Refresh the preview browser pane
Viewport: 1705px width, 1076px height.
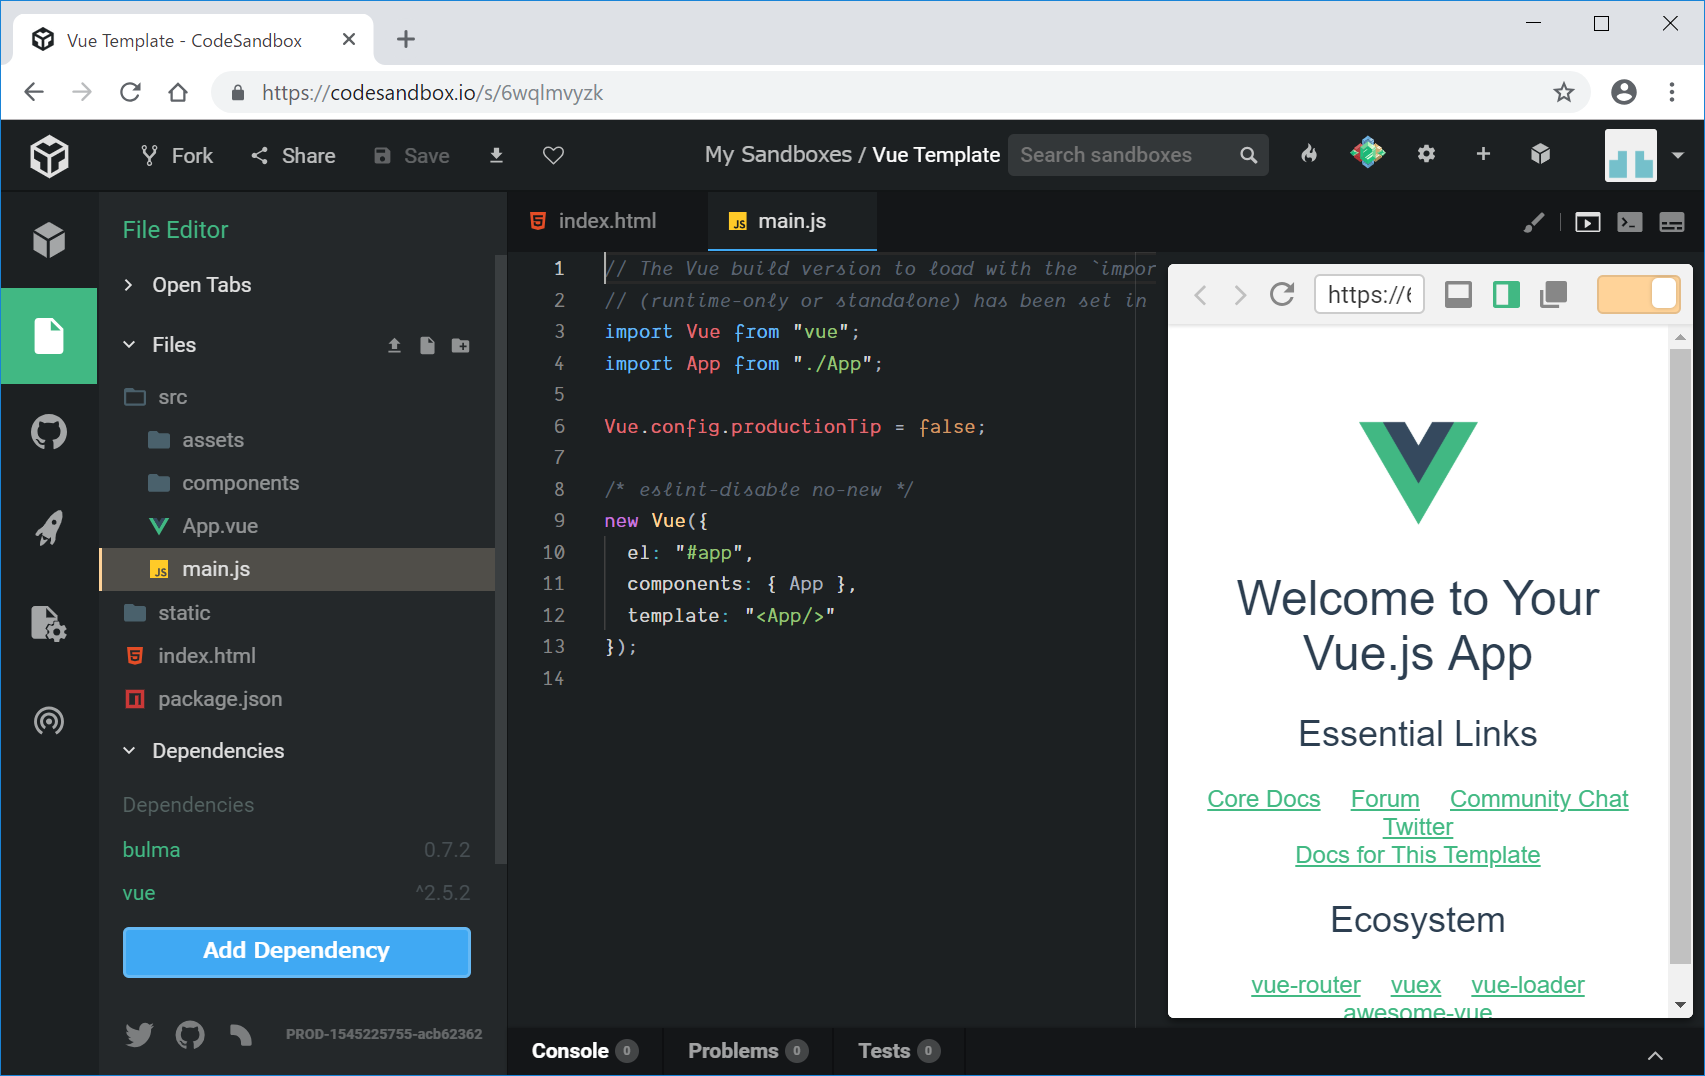click(x=1282, y=294)
